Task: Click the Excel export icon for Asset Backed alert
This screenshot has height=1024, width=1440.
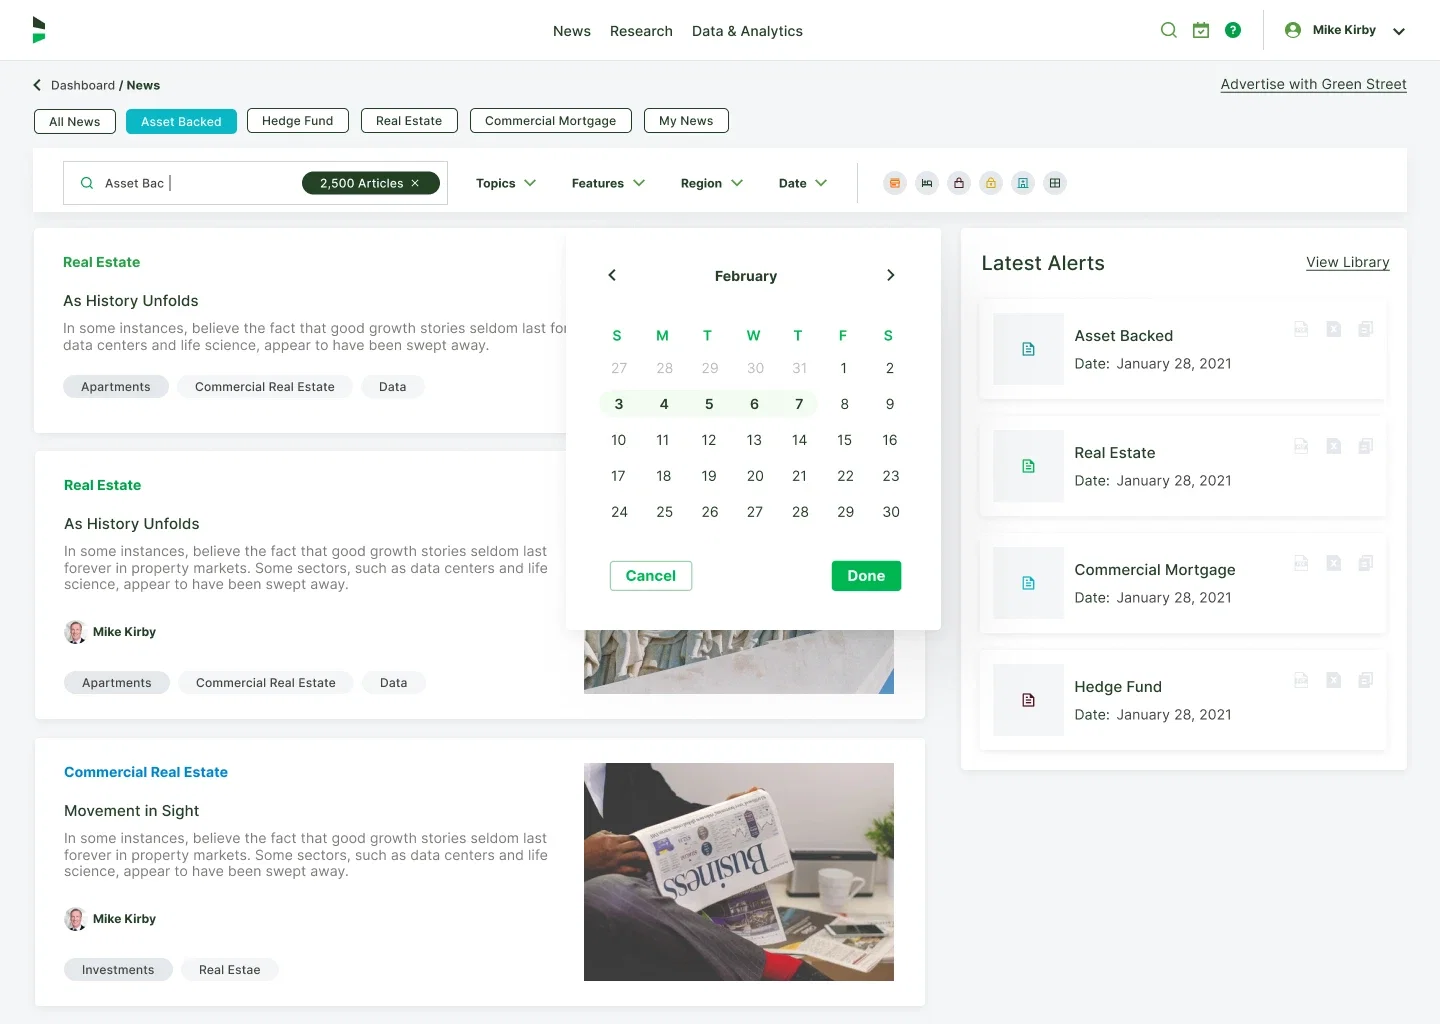Action: [1333, 329]
